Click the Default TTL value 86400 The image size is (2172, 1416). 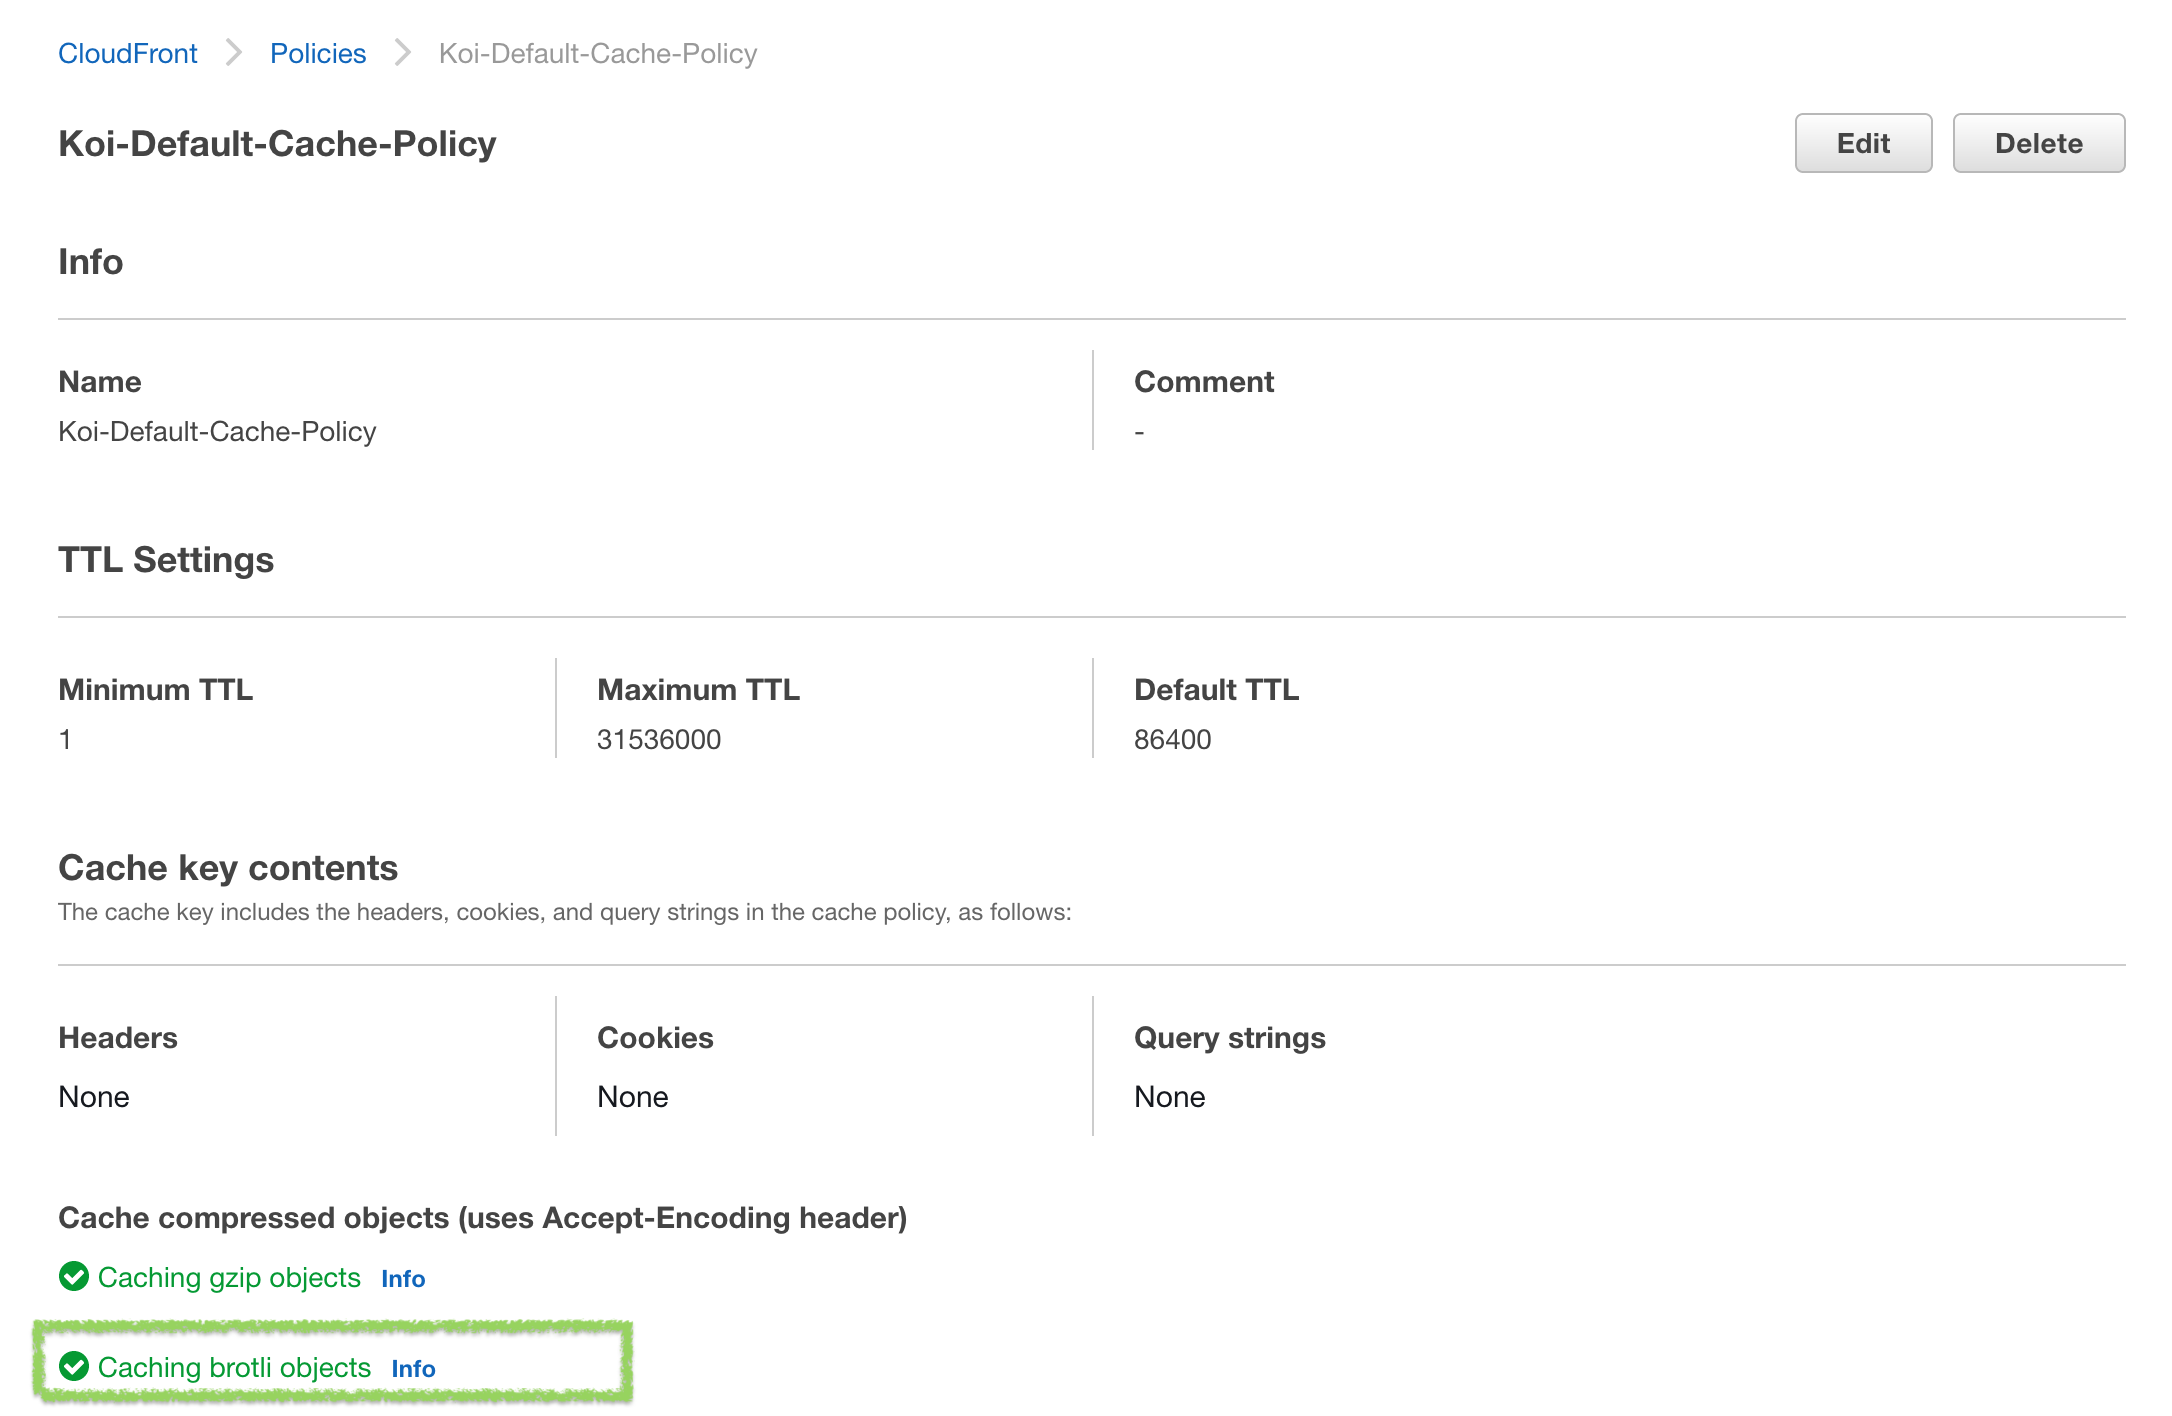[x=1172, y=740]
